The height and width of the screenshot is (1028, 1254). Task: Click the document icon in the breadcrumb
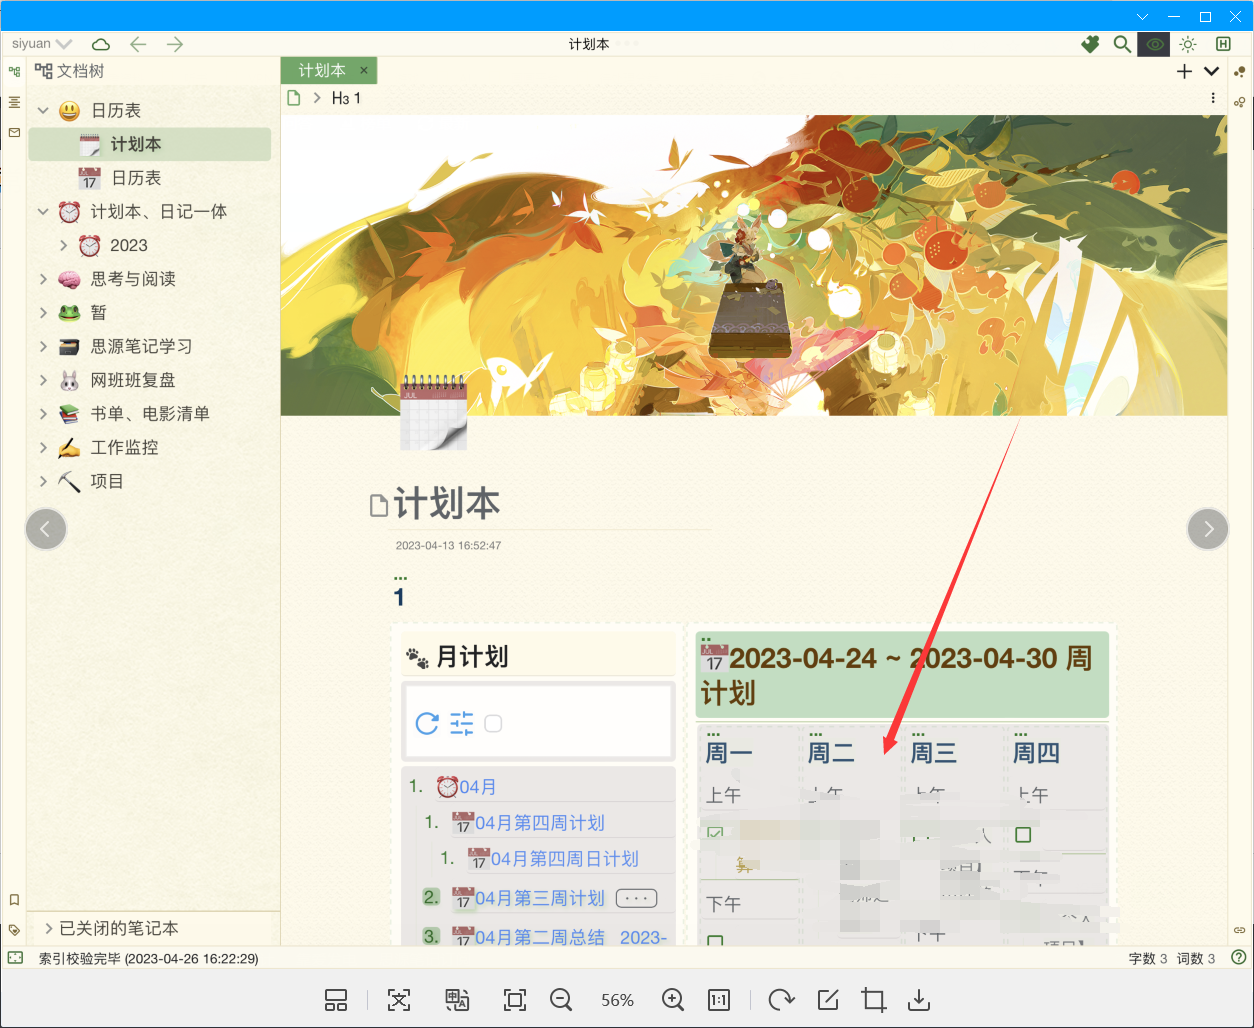(x=294, y=98)
